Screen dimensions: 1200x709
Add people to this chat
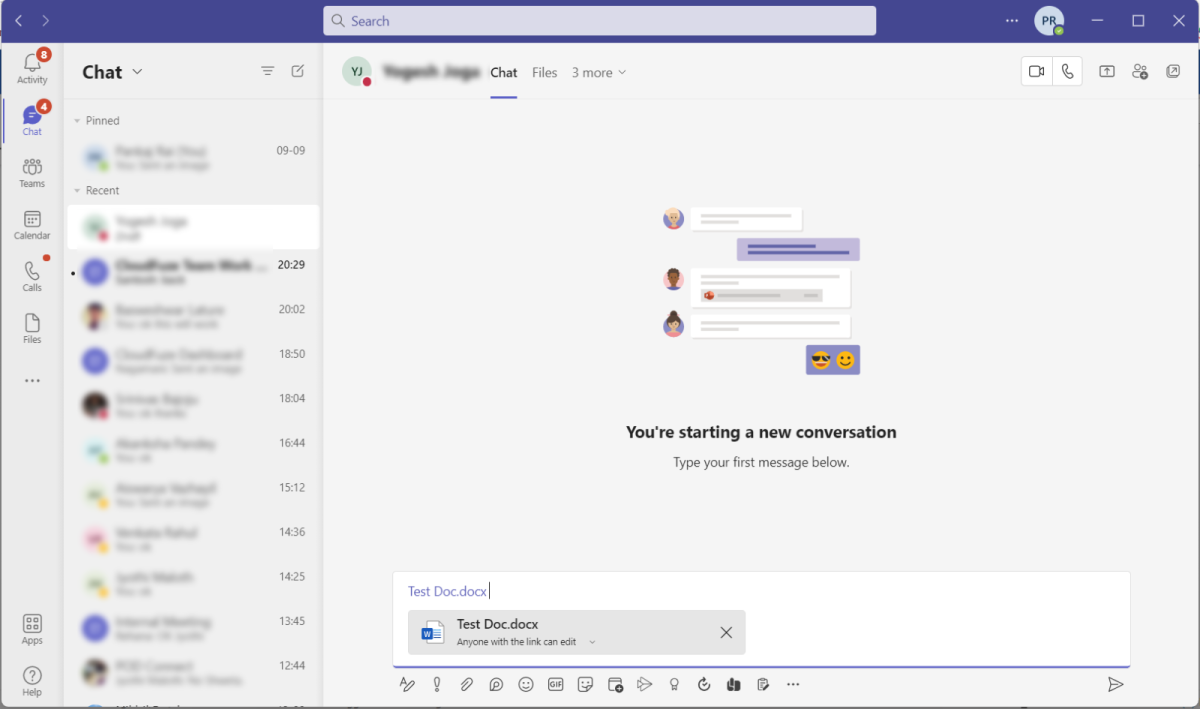click(1140, 72)
